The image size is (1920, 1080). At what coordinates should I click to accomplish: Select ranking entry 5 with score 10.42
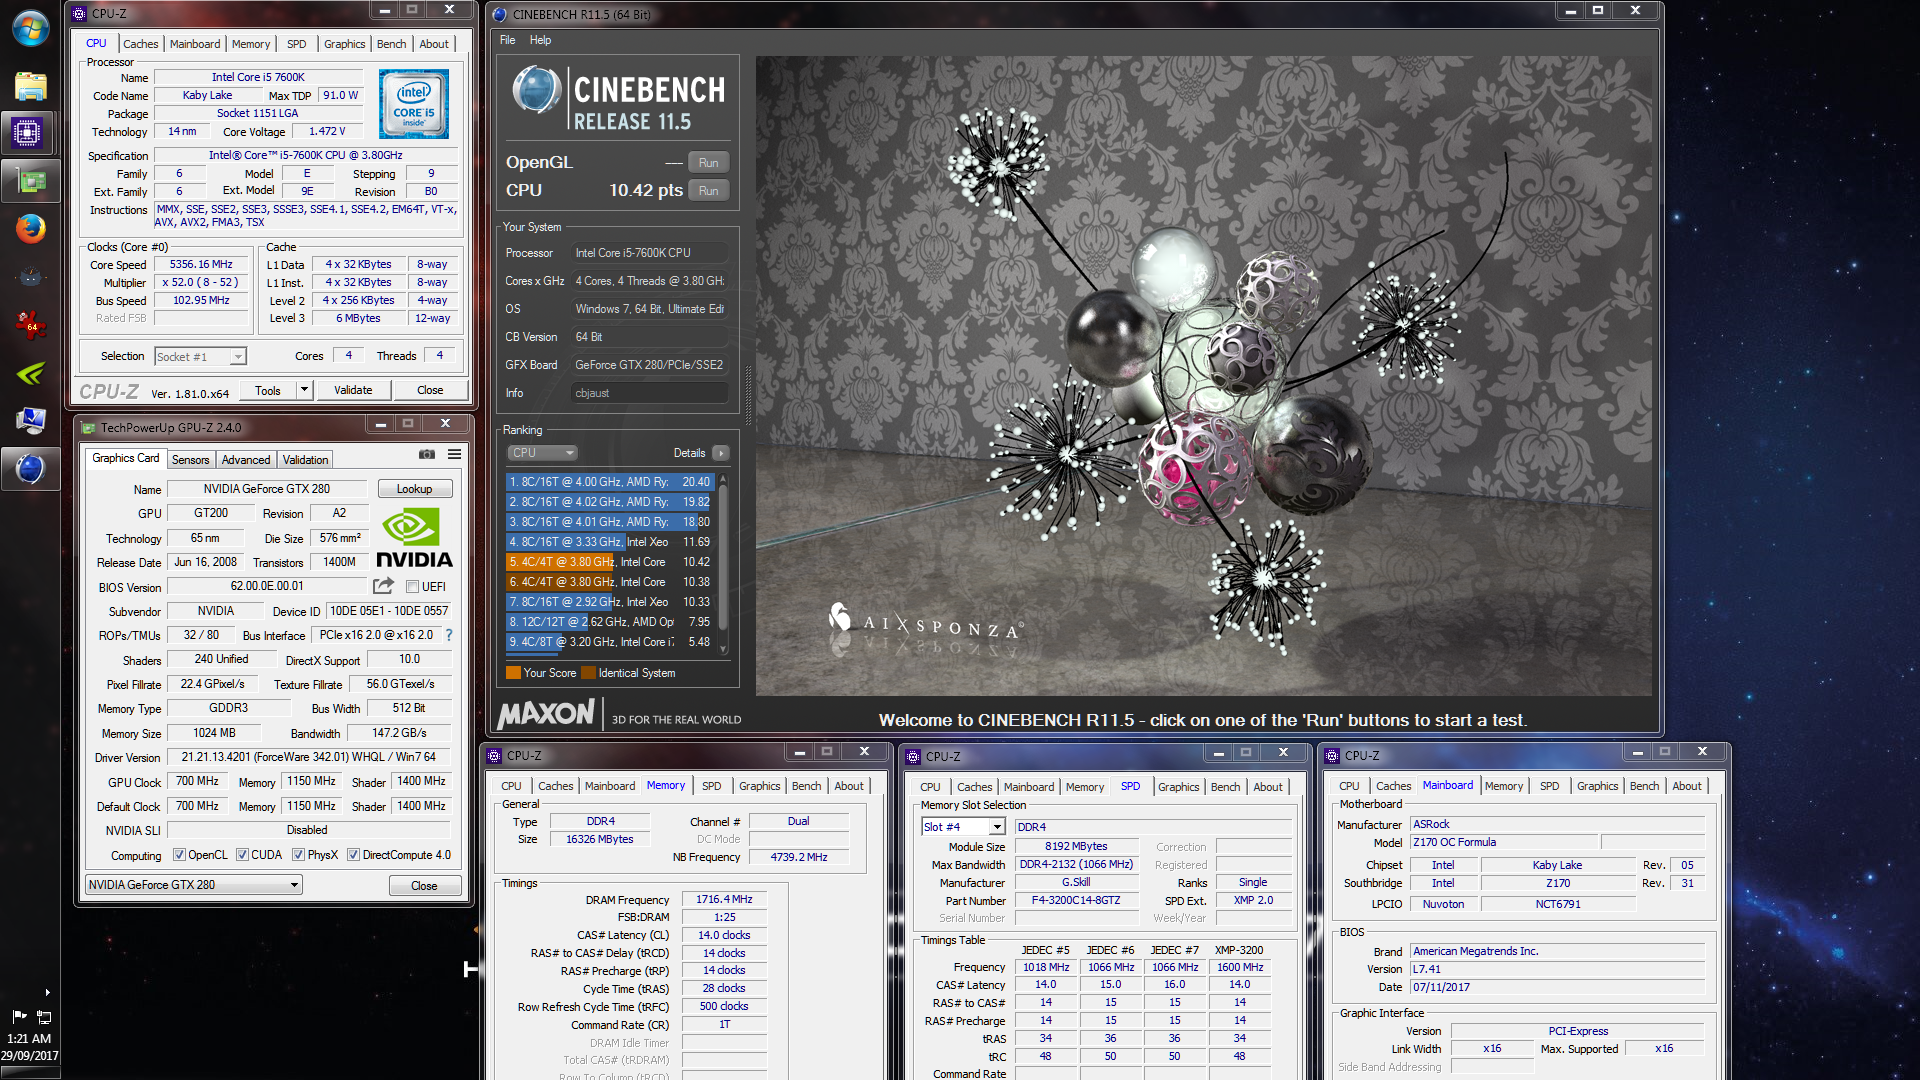tap(610, 562)
